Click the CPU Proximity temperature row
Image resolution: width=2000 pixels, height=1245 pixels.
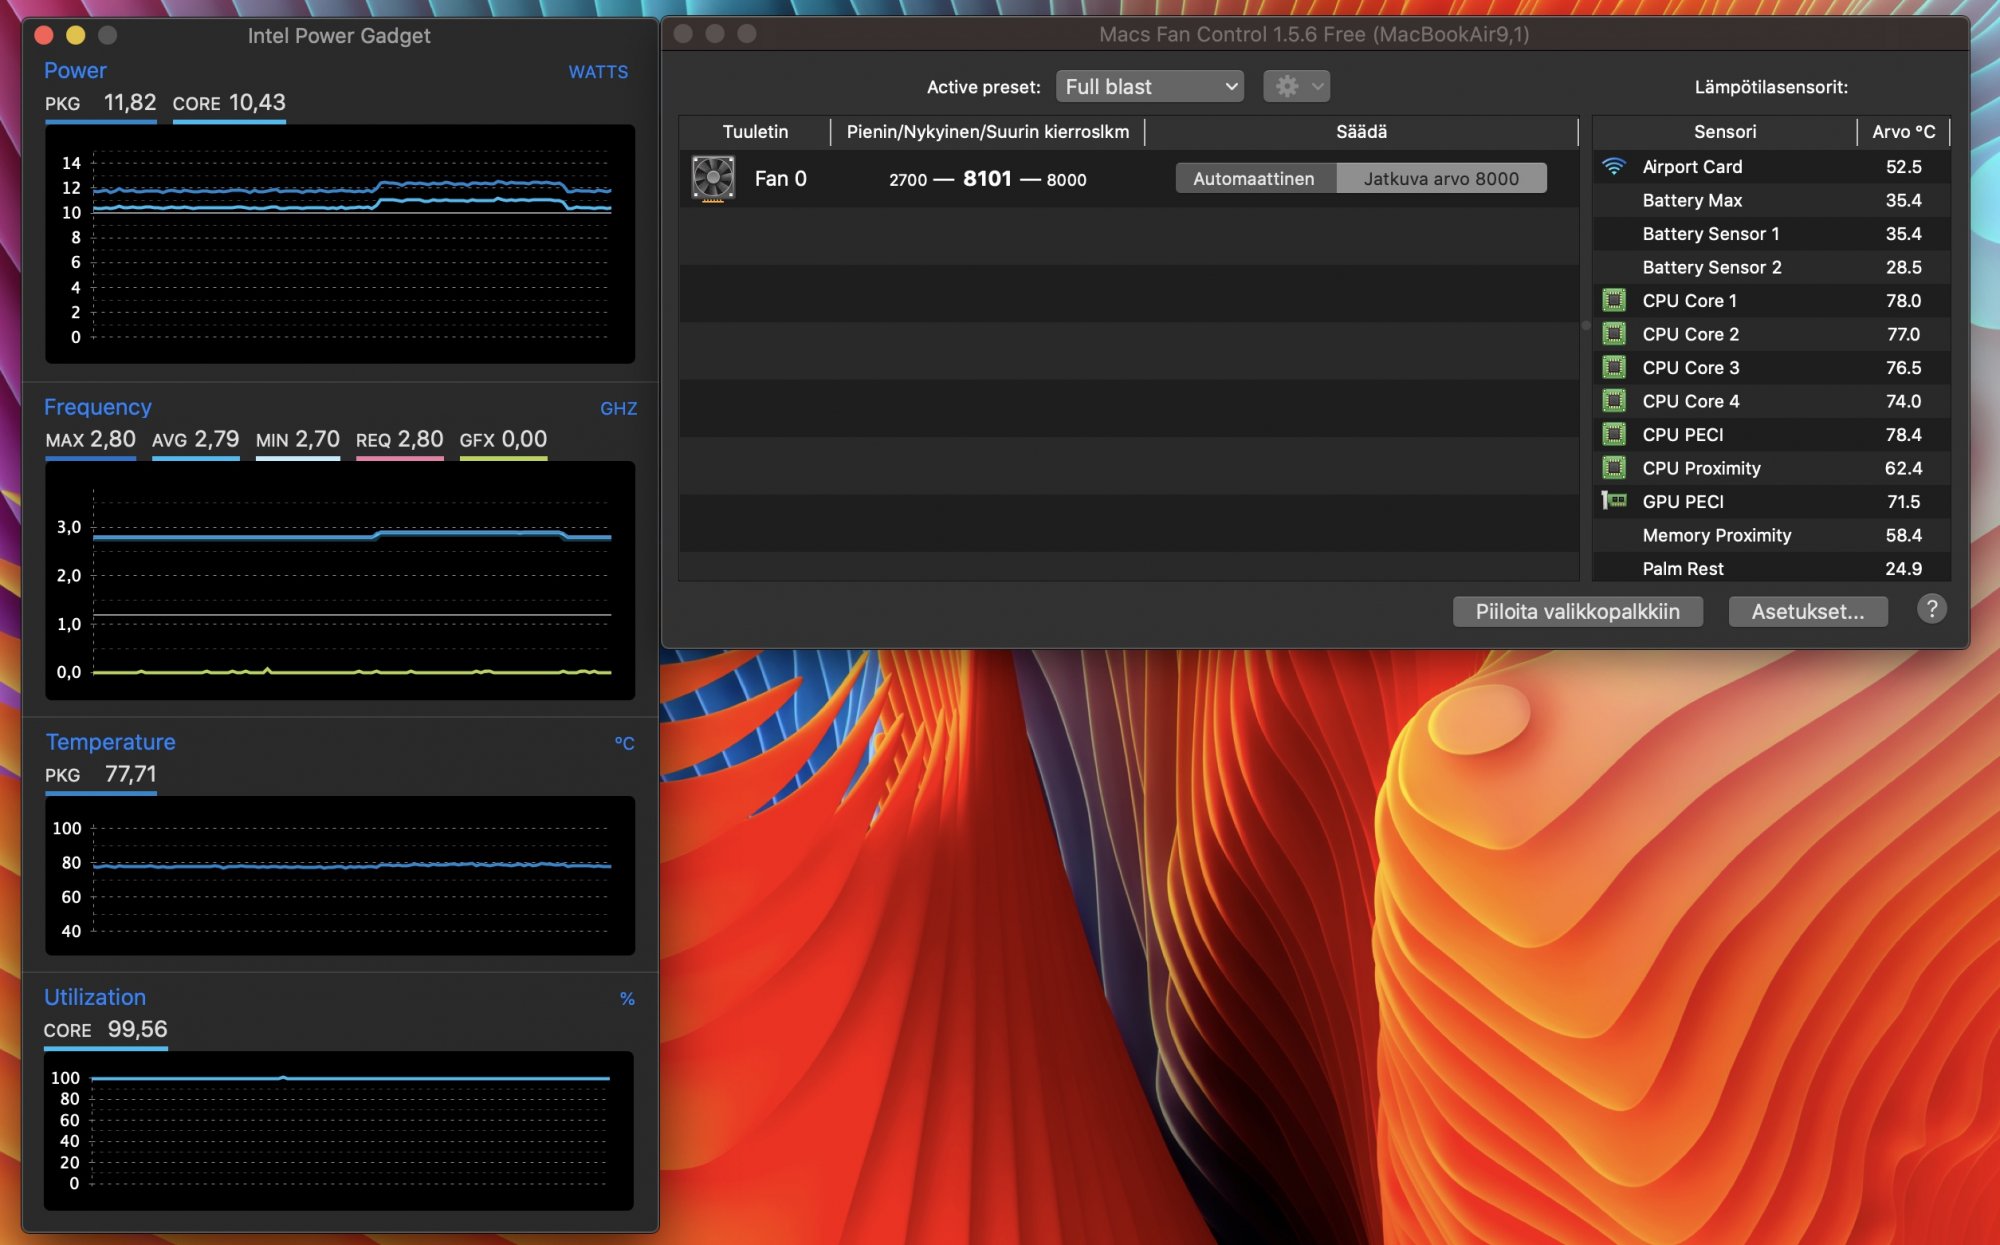(1772, 468)
